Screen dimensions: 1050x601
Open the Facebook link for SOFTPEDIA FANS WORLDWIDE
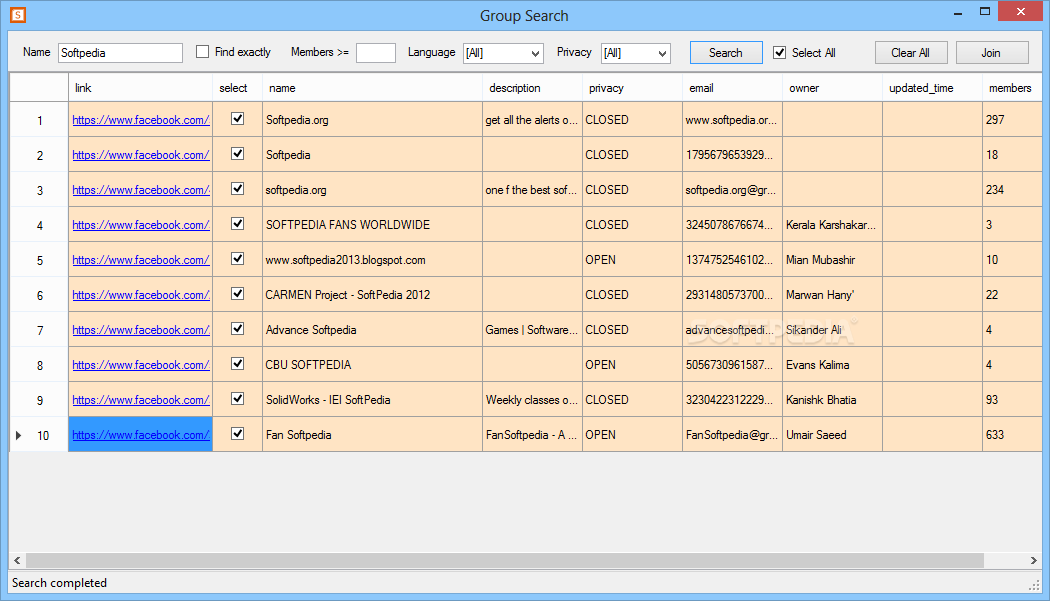click(141, 225)
